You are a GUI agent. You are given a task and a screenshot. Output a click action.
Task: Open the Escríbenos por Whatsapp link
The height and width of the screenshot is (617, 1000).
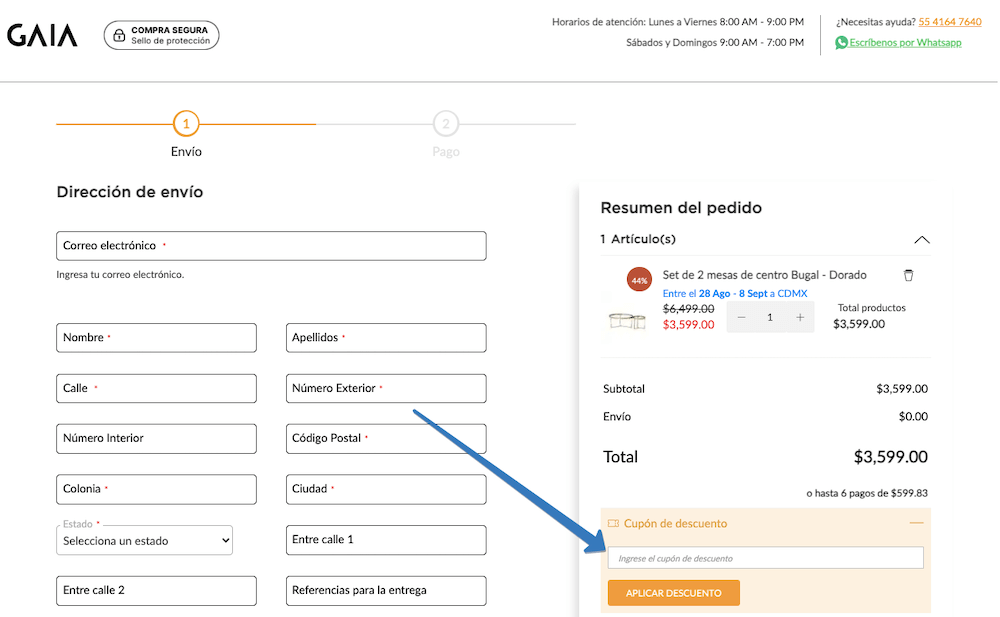point(905,43)
